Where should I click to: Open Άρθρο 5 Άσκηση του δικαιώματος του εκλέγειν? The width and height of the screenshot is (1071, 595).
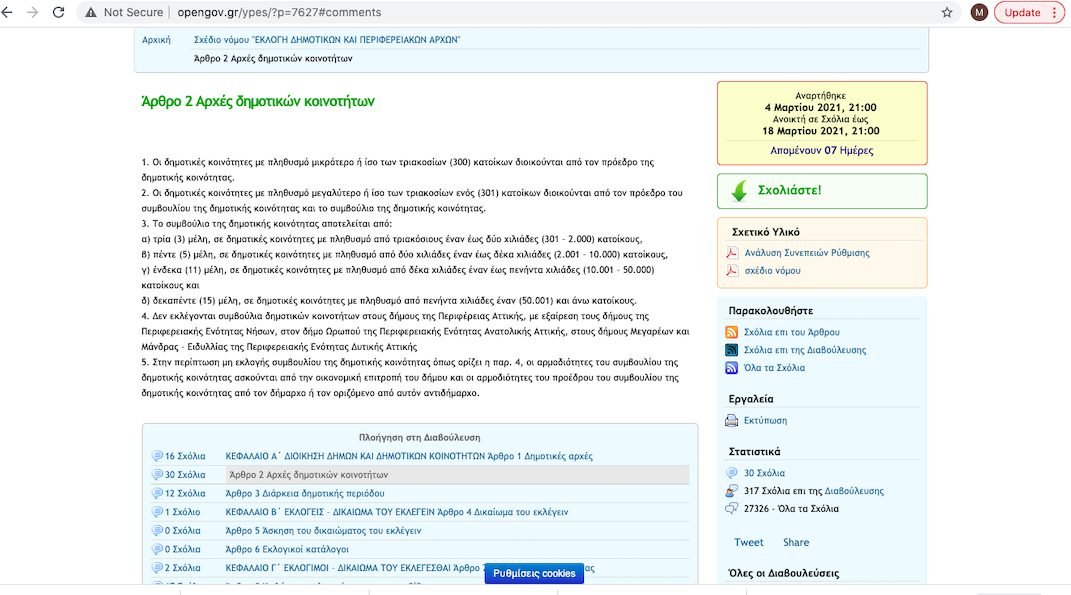coord(323,531)
